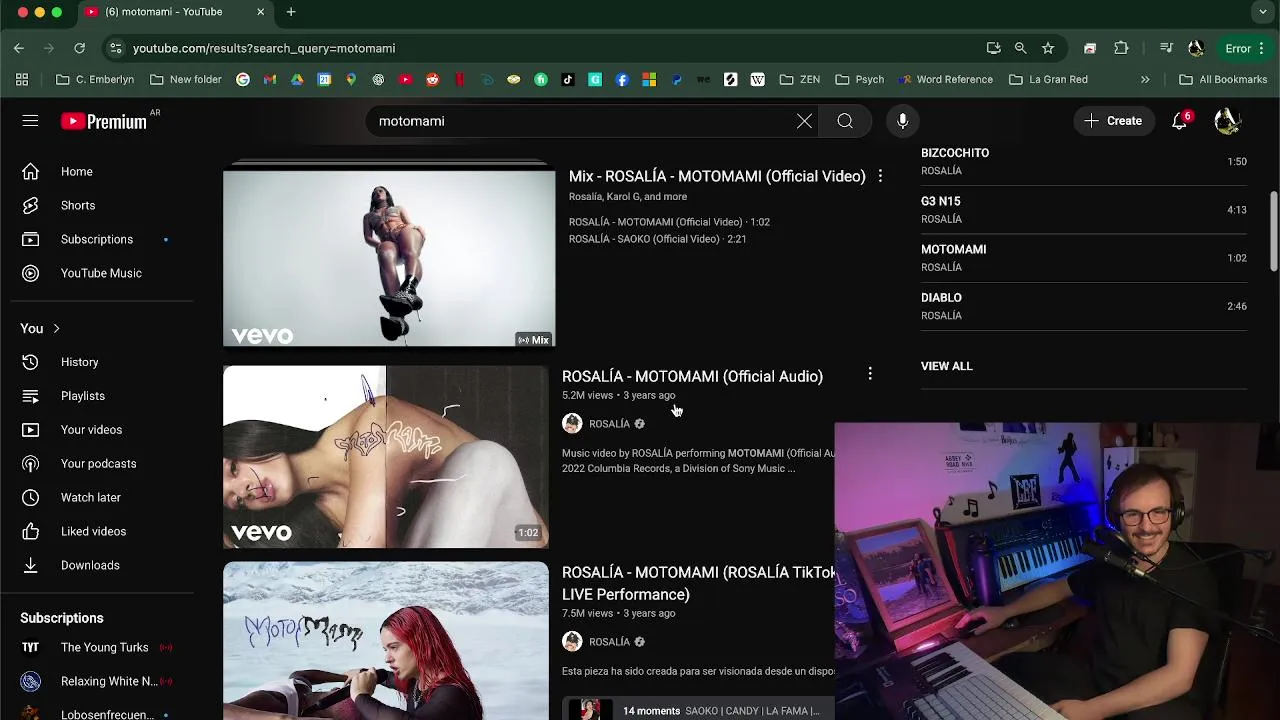
Task: Open the Chrome Error menu button
Action: pyautogui.click(x=1246, y=48)
